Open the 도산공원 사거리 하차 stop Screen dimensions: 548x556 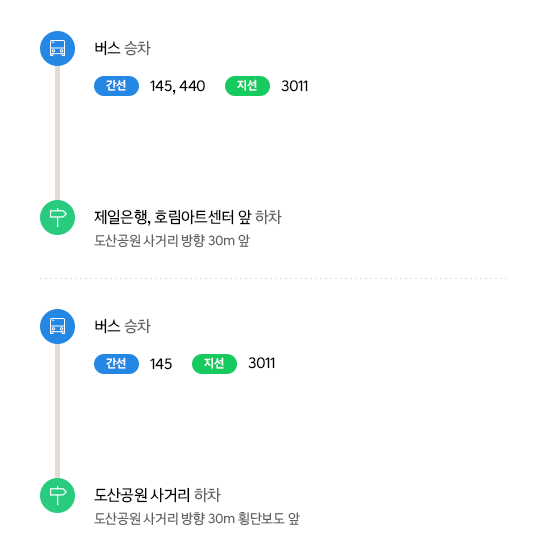157,495
